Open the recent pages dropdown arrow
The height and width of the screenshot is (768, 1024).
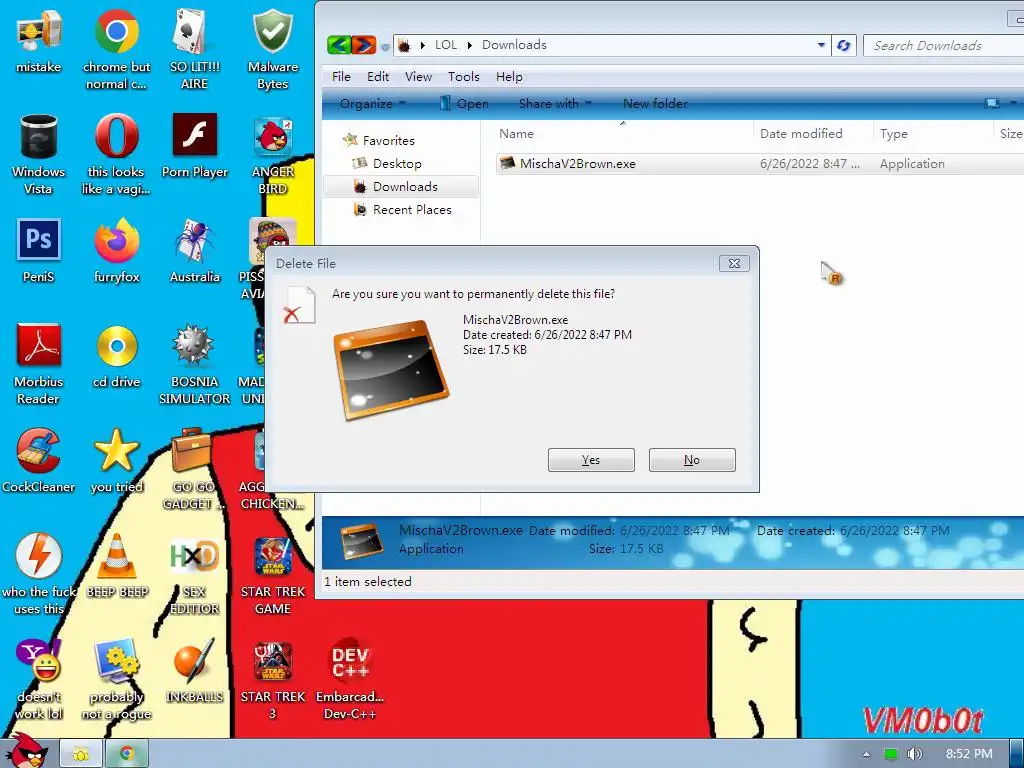pos(385,46)
